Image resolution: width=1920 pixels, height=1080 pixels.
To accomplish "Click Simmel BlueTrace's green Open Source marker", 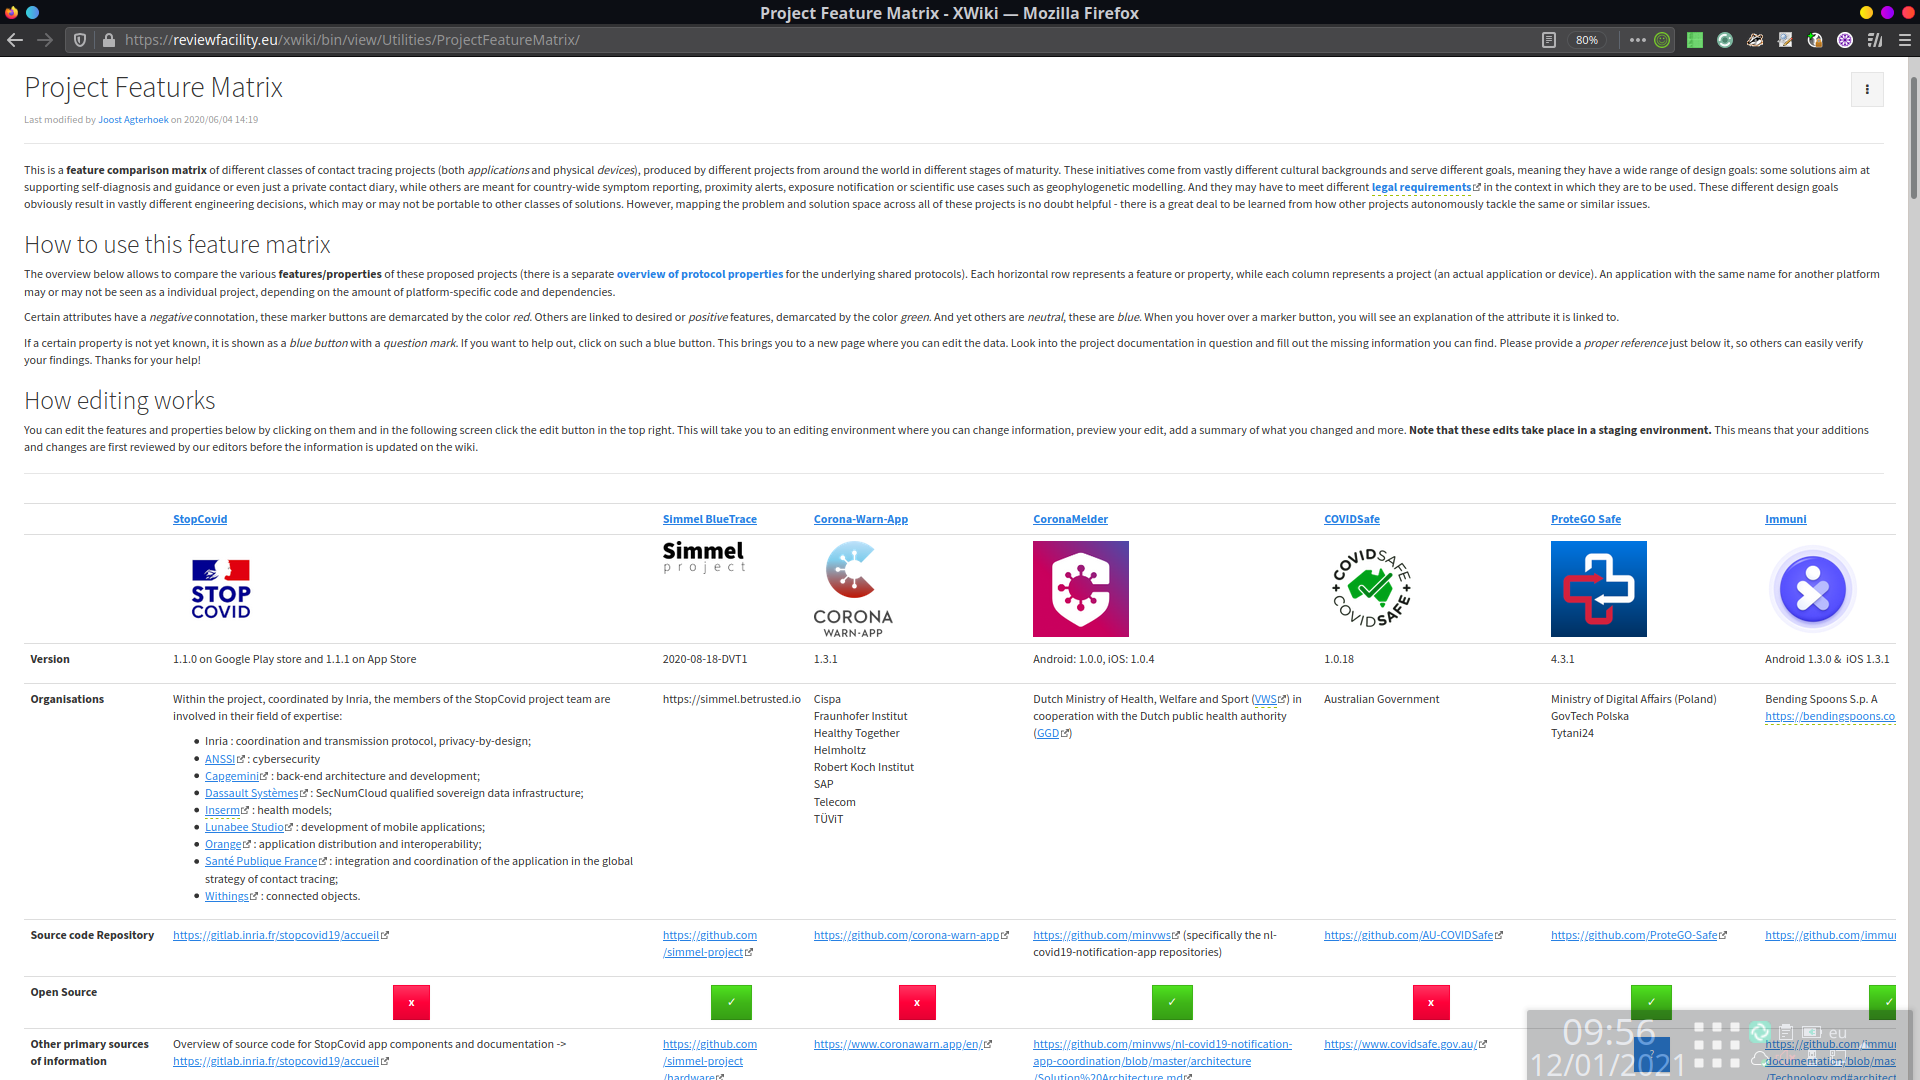I will click(x=731, y=1002).
